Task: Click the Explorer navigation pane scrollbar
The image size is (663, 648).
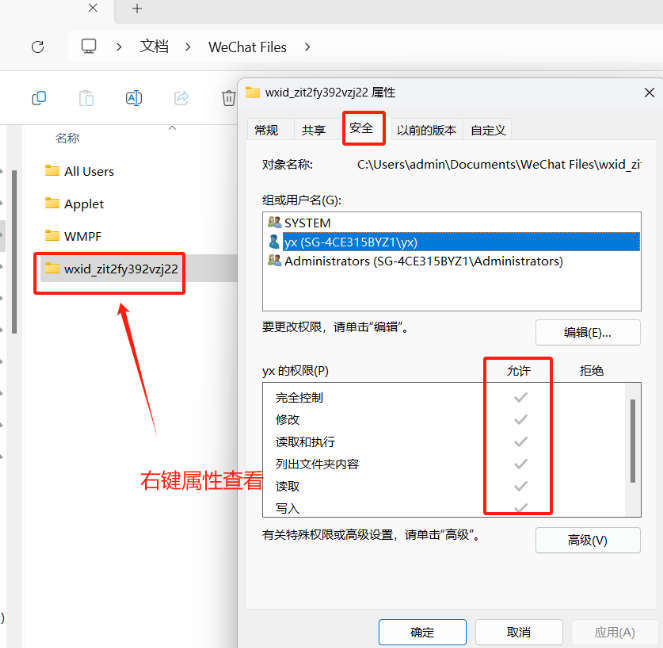Action: pos(15,252)
